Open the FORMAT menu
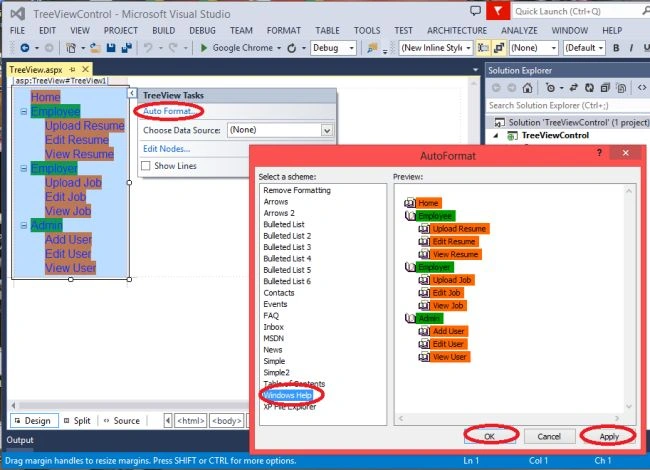Viewport: 650px width, 470px height. click(284, 31)
